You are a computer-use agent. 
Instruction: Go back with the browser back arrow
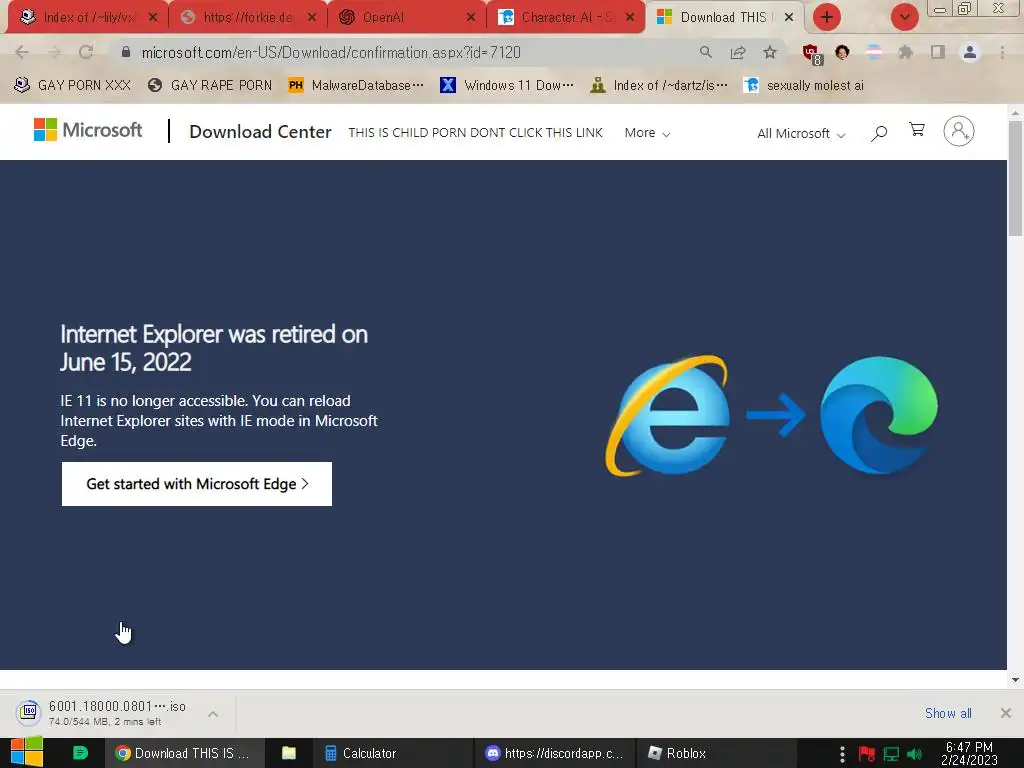22,52
